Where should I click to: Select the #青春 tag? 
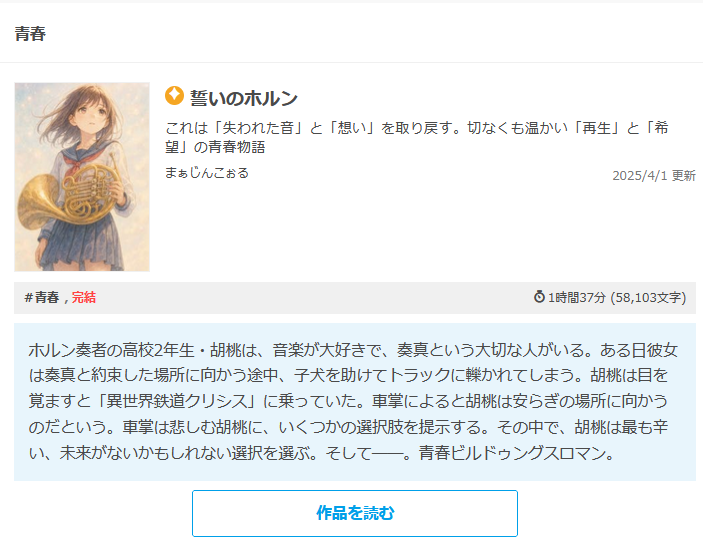(42, 297)
